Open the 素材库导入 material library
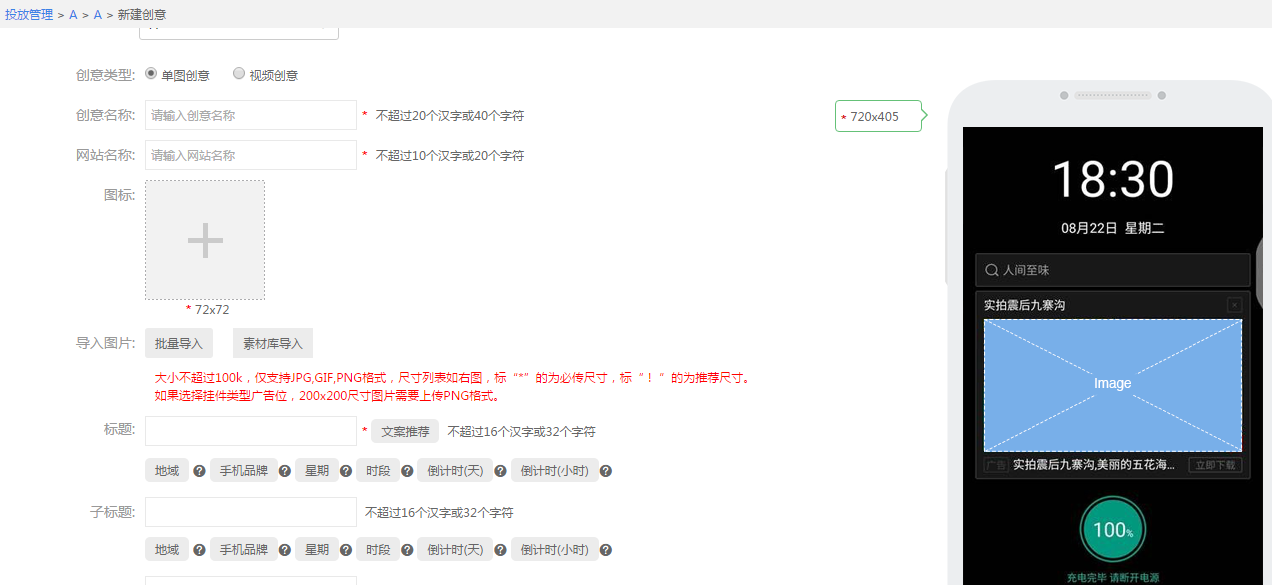This screenshot has width=1272, height=585. coord(272,342)
